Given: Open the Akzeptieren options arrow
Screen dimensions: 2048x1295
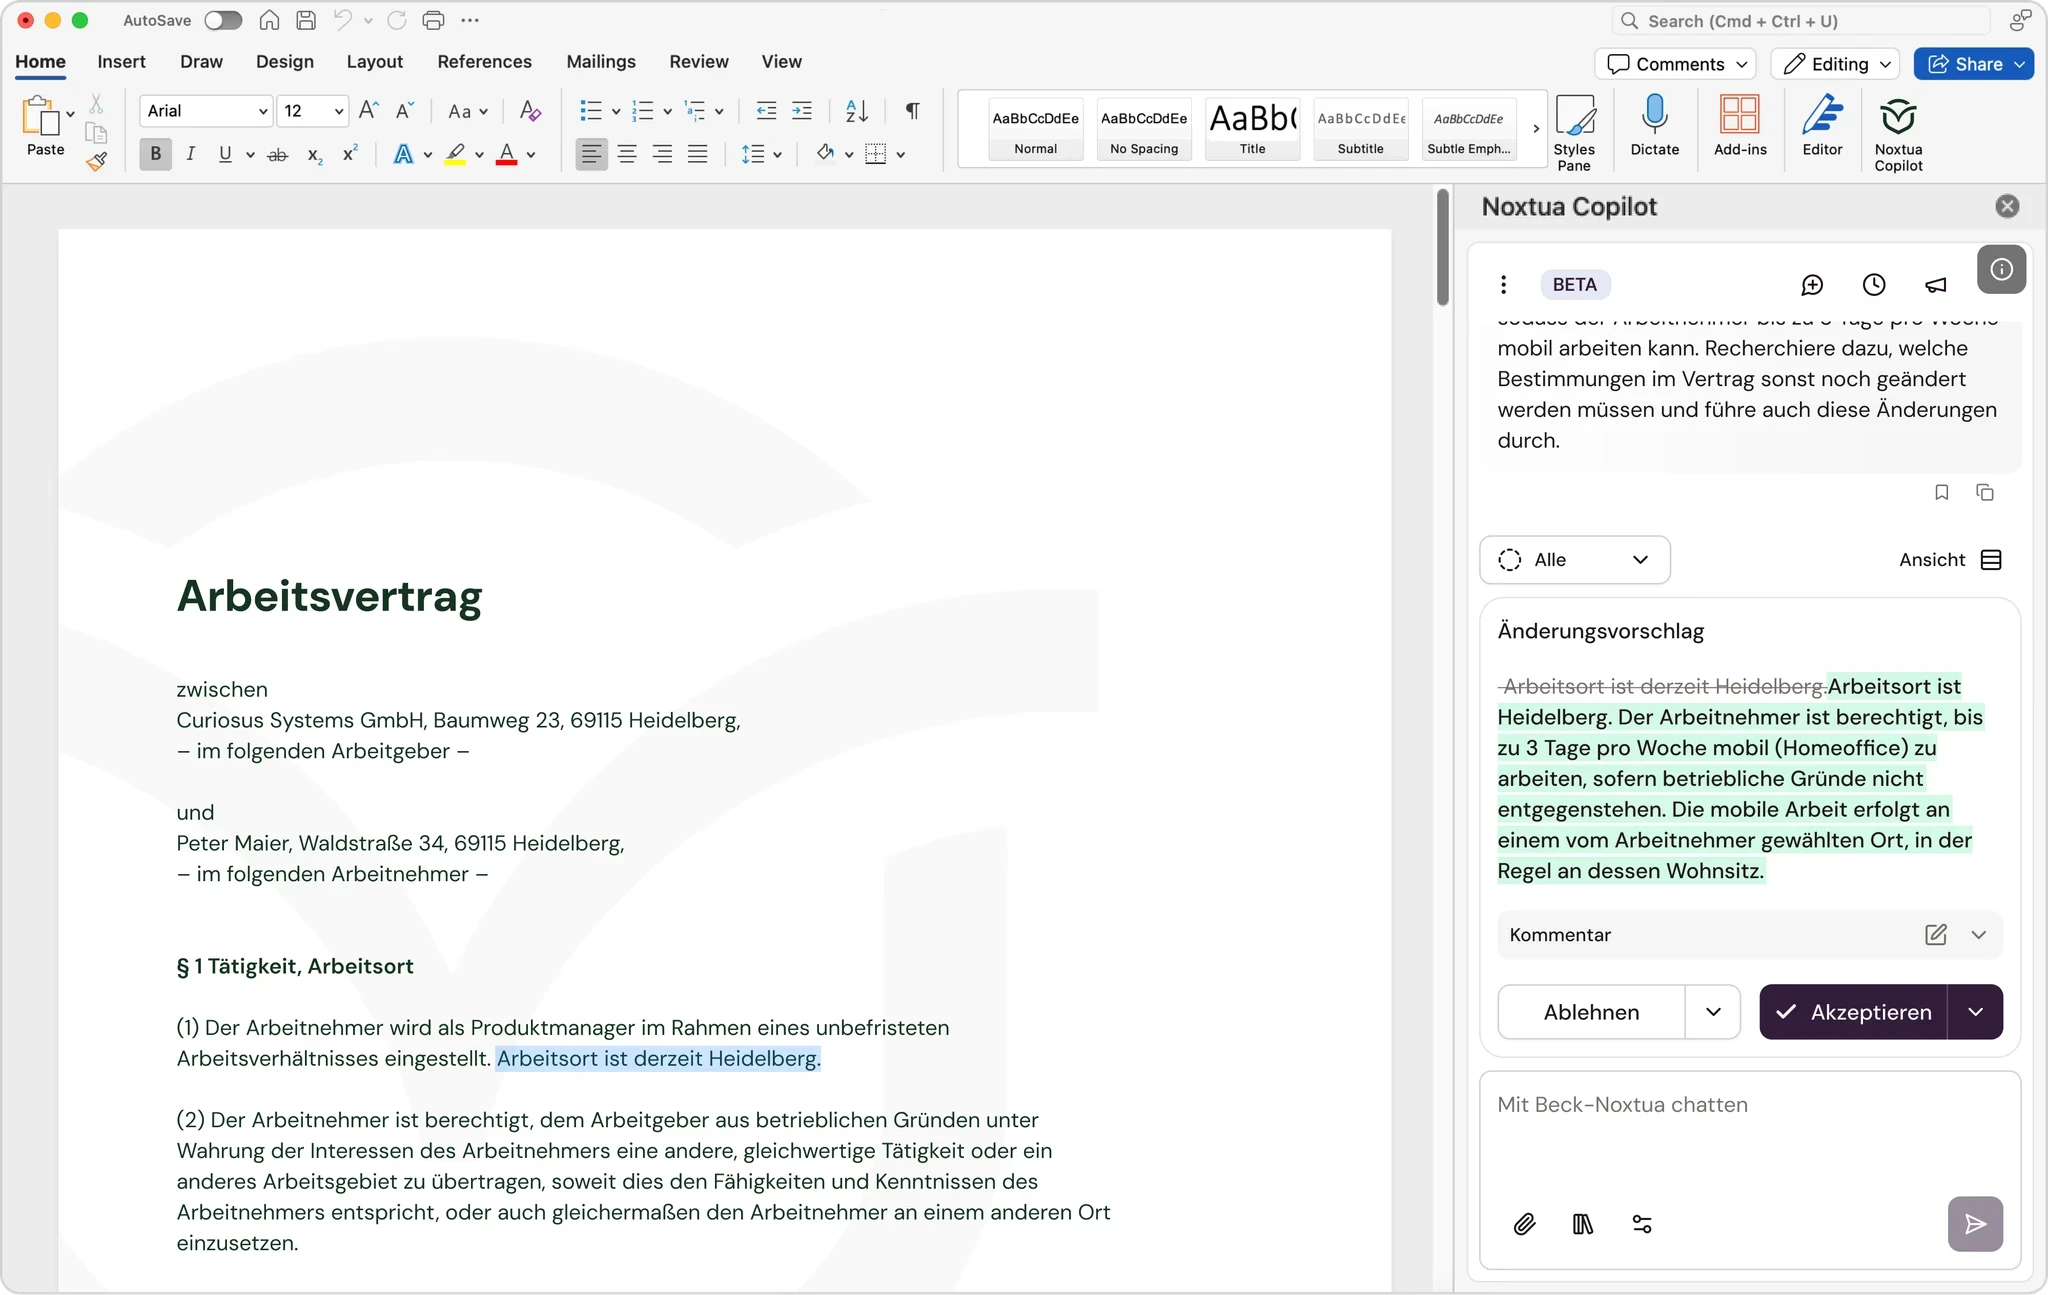Looking at the screenshot, I should (x=1975, y=1012).
